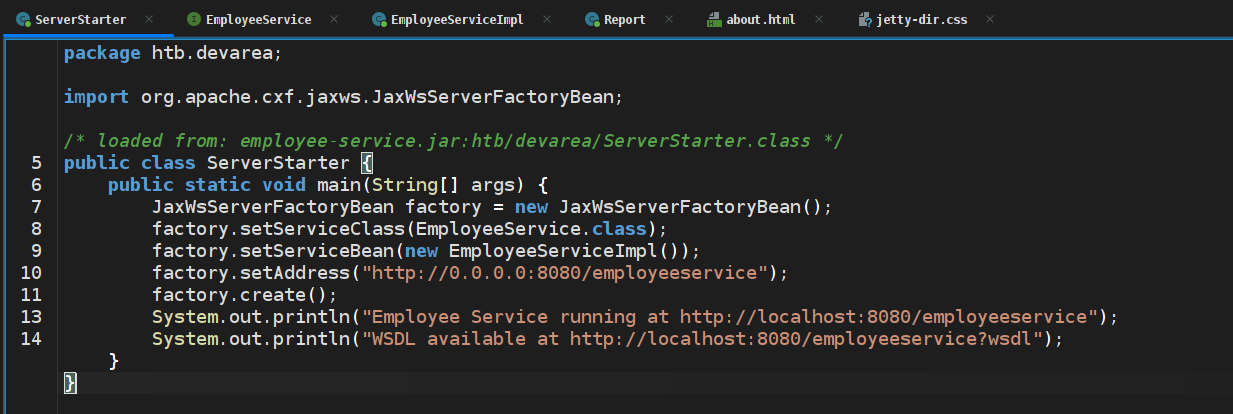Click the ServerStarter class file icon
The image size is (1233, 414).
(22, 19)
